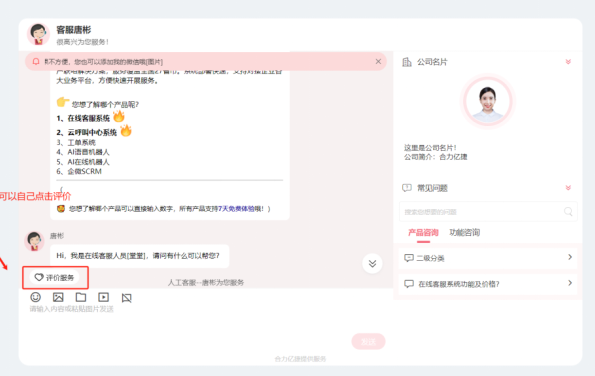
Task: Click the flame icon after 云呼叫中心系统
Action: coord(126,130)
